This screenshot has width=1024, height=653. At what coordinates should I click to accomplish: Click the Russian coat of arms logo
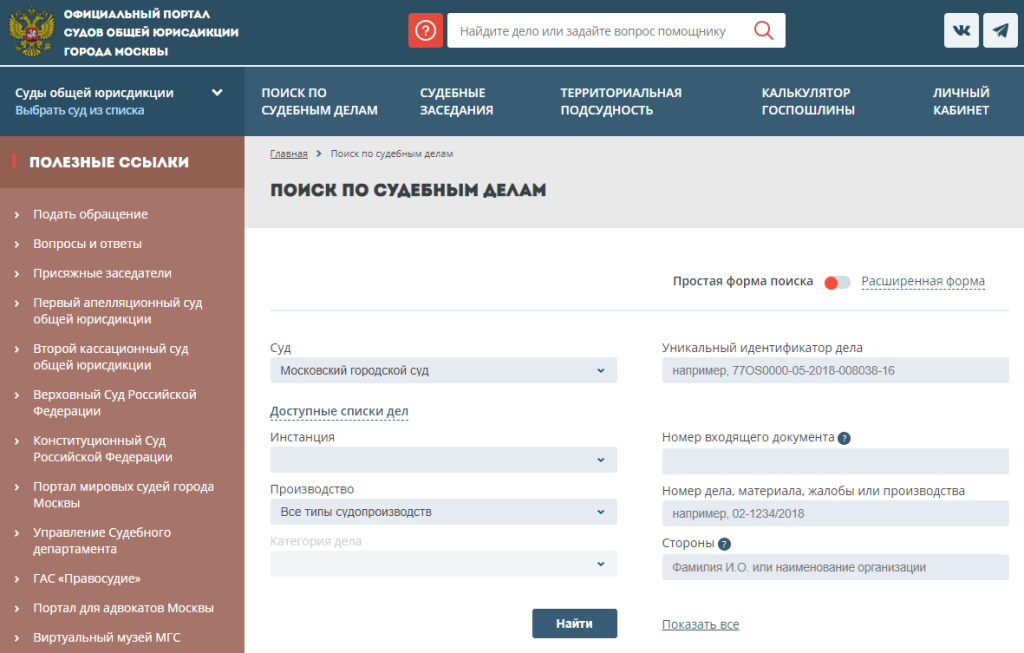point(30,32)
